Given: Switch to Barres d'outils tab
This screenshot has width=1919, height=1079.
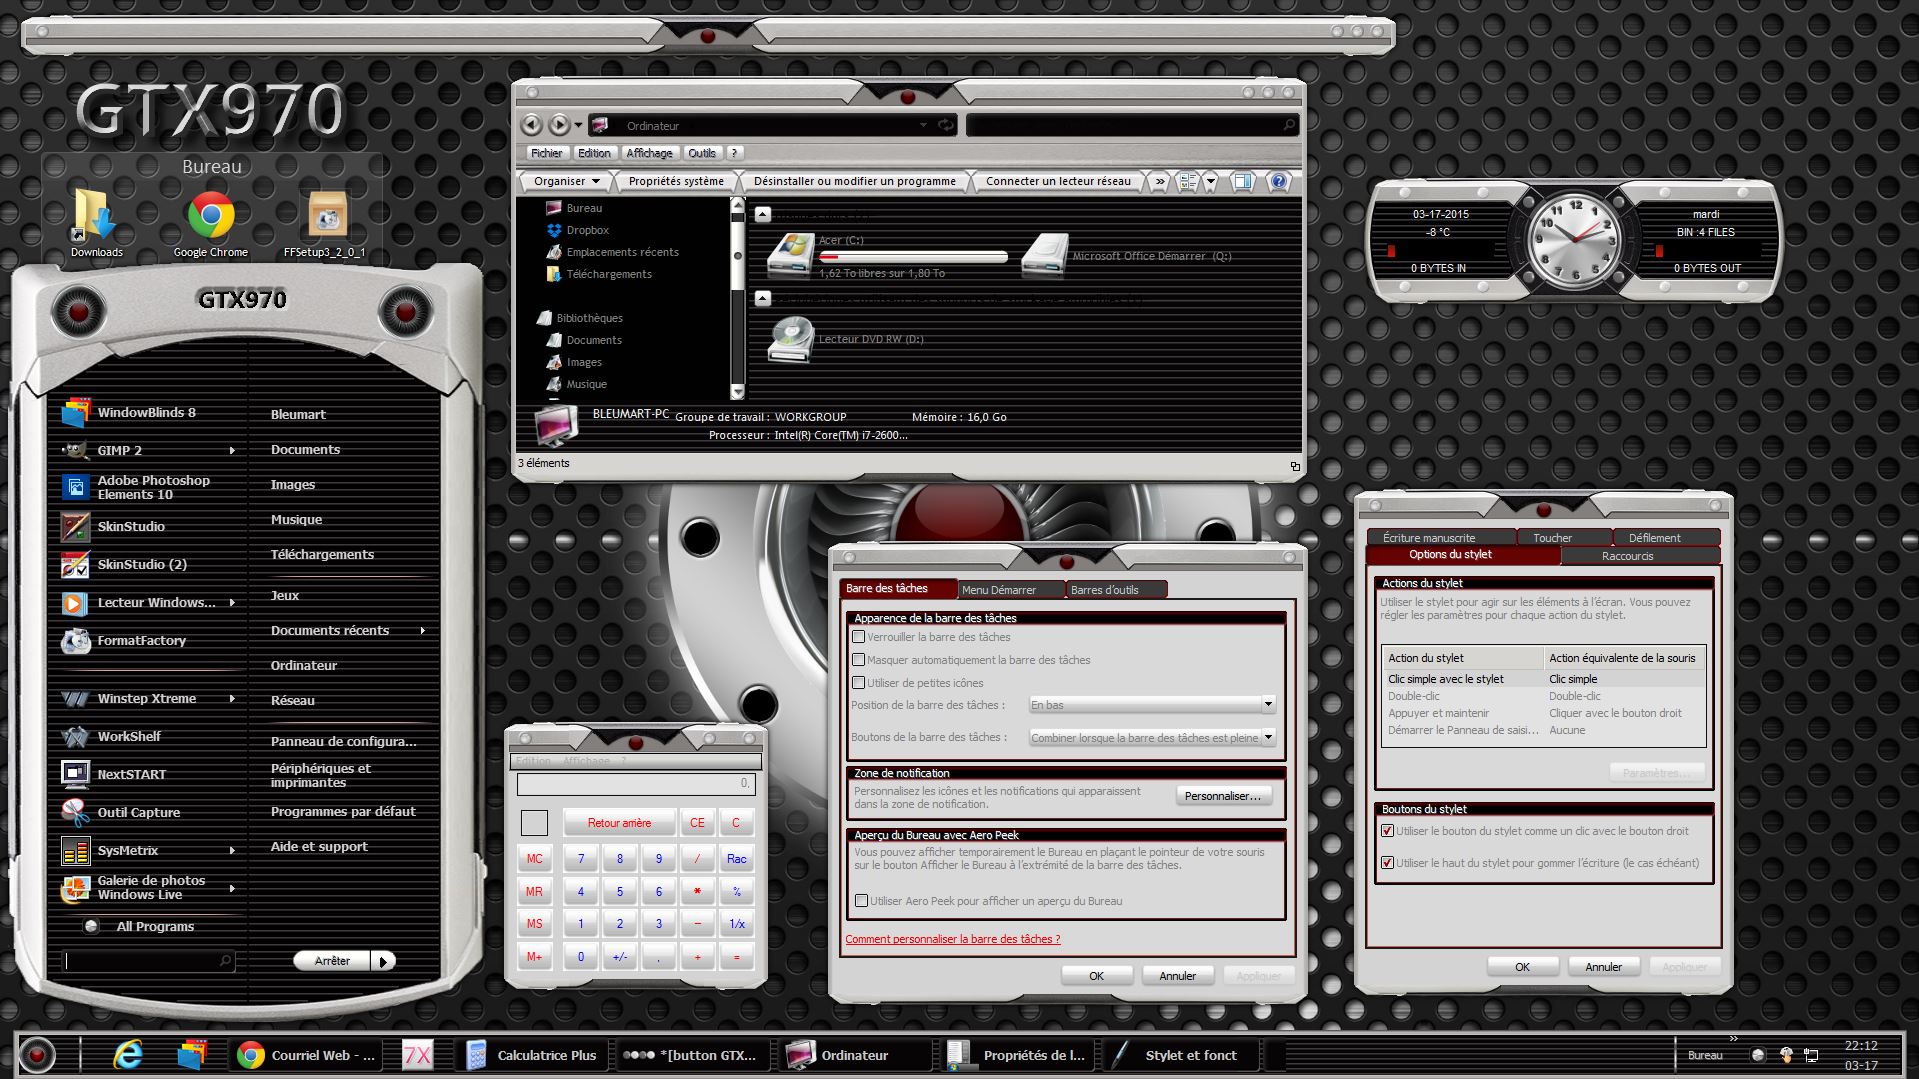Looking at the screenshot, I should coord(1115,590).
